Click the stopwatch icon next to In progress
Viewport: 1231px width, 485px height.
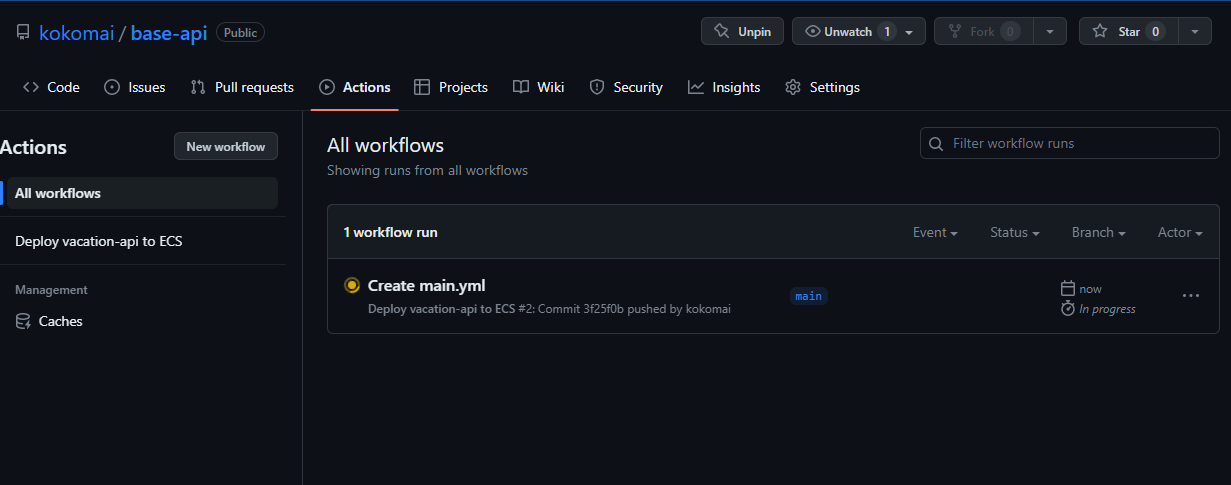pyautogui.click(x=1068, y=308)
